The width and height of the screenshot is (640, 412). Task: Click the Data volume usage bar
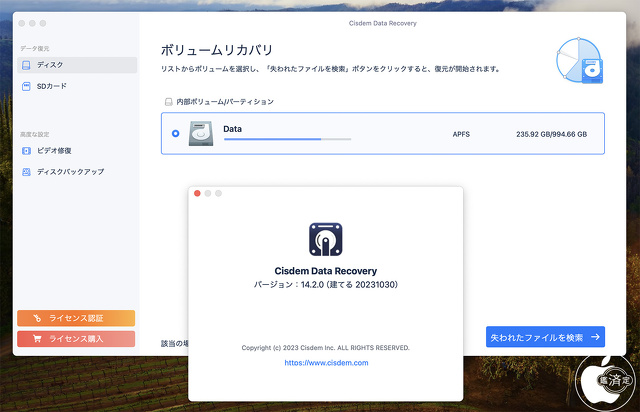[287, 139]
